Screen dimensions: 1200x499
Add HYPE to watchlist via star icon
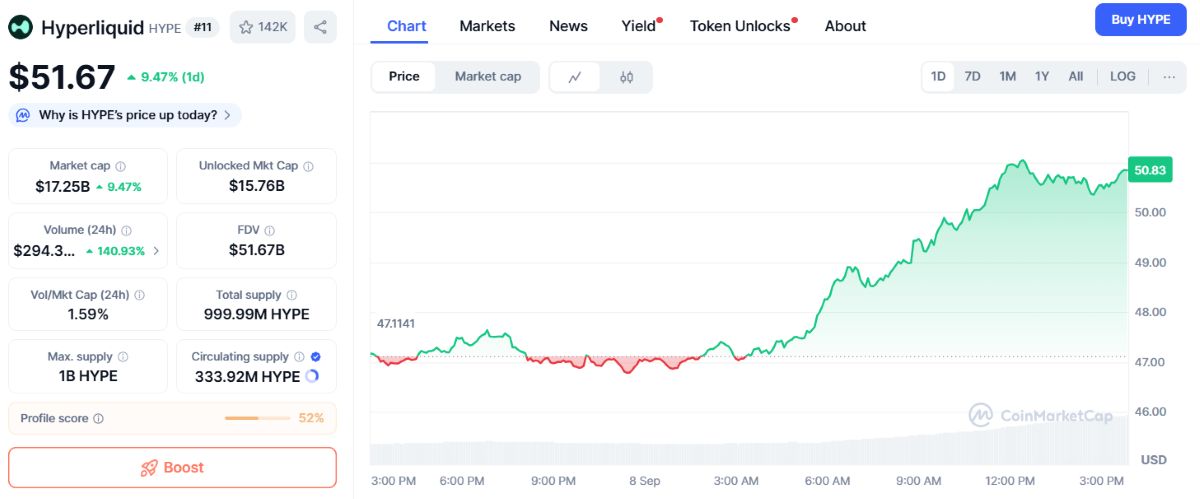246,27
